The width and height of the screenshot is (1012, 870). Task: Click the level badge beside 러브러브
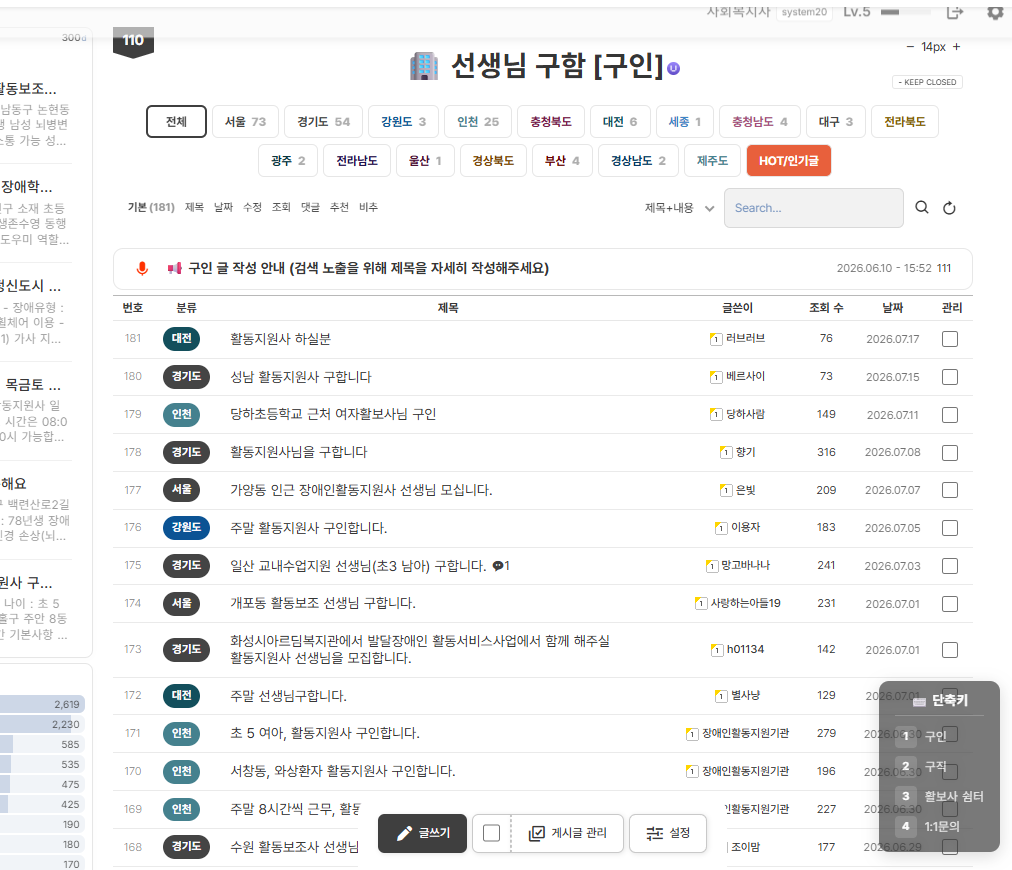click(716, 339)
